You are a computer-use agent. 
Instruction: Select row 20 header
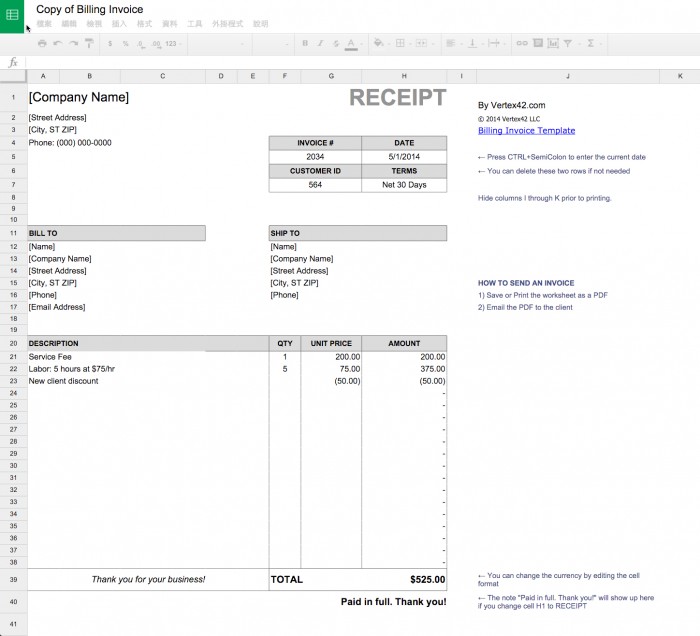coord(13,343)
